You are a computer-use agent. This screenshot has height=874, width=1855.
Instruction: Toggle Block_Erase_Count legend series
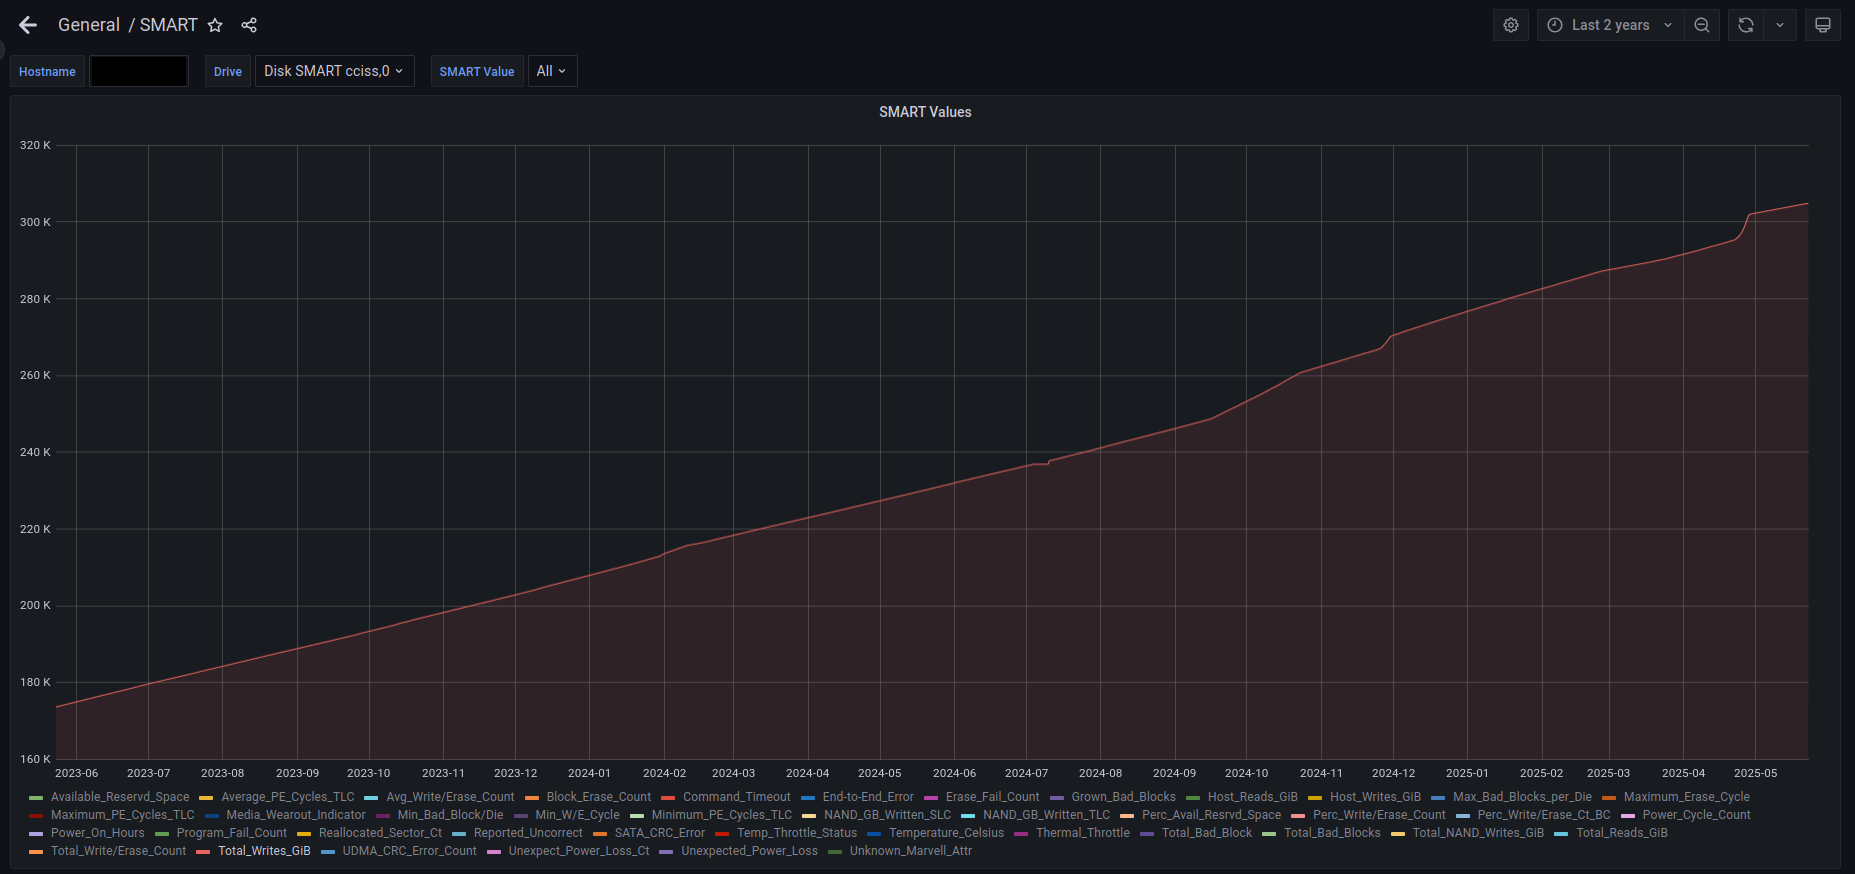coord(599,797)
